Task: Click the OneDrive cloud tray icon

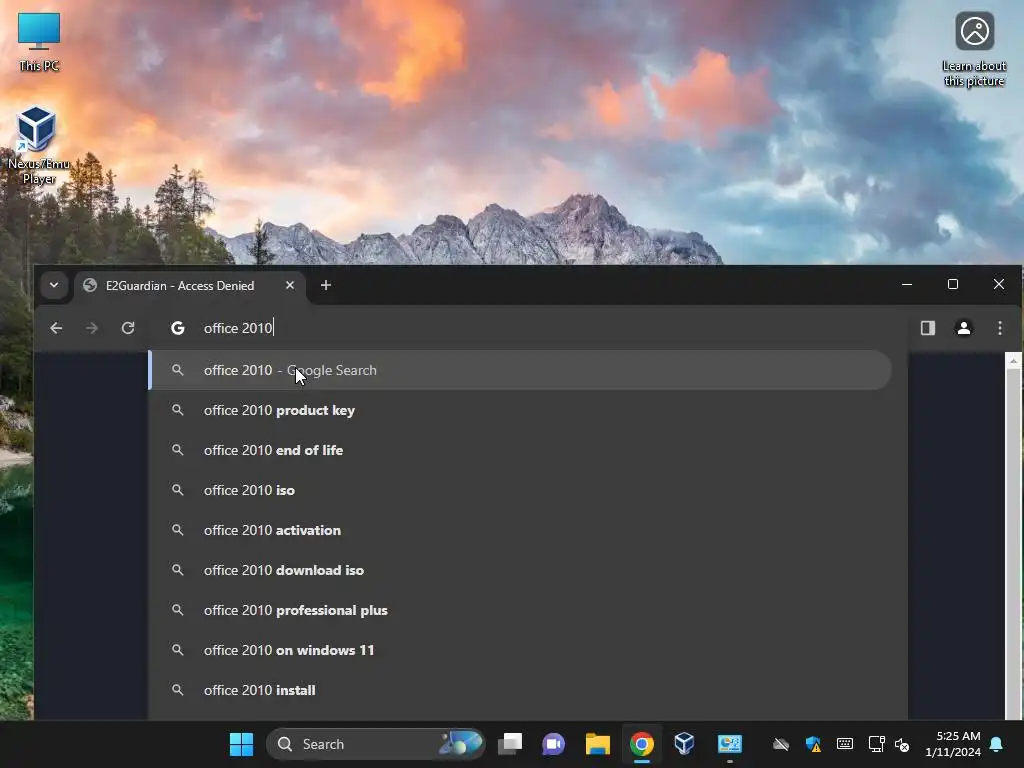Action: coord(780,744)
